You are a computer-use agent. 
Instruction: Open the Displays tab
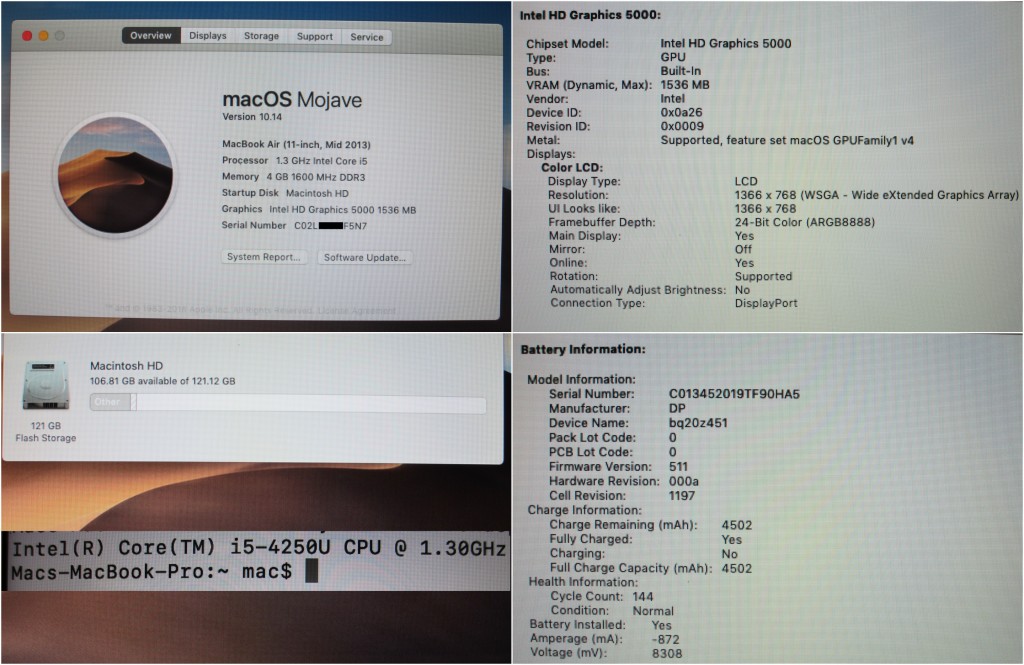coord(207,36)
